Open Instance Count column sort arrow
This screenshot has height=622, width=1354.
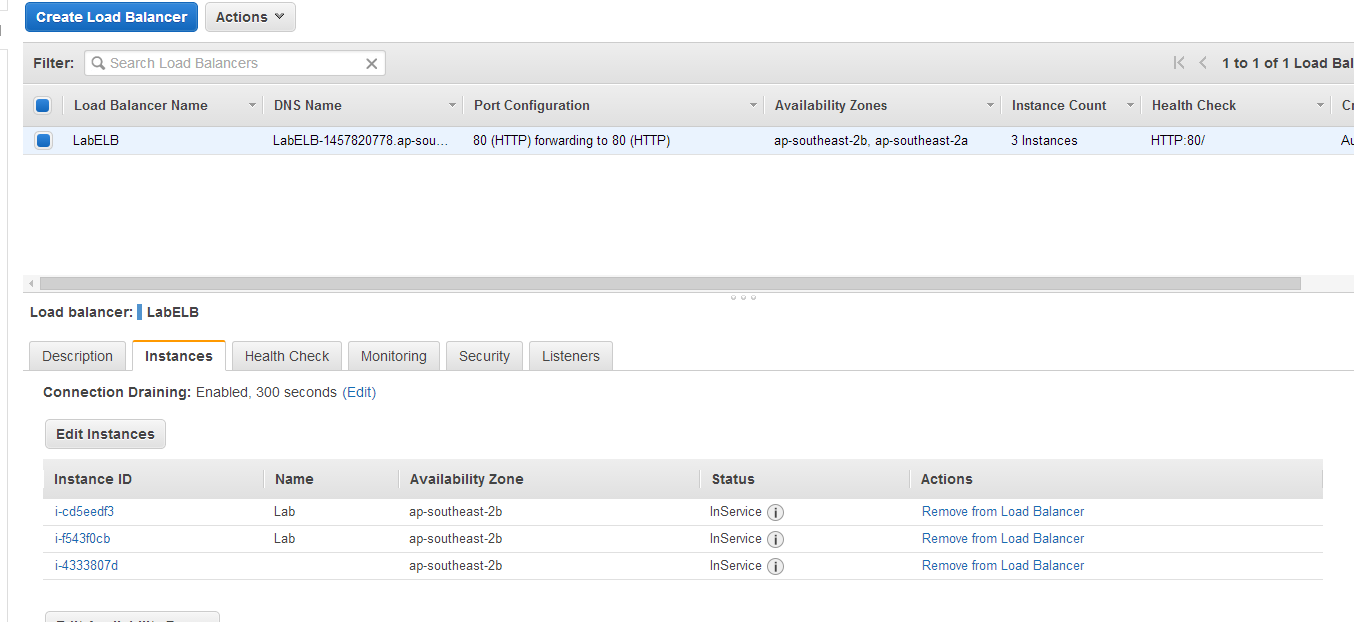tap(1130, 106)
